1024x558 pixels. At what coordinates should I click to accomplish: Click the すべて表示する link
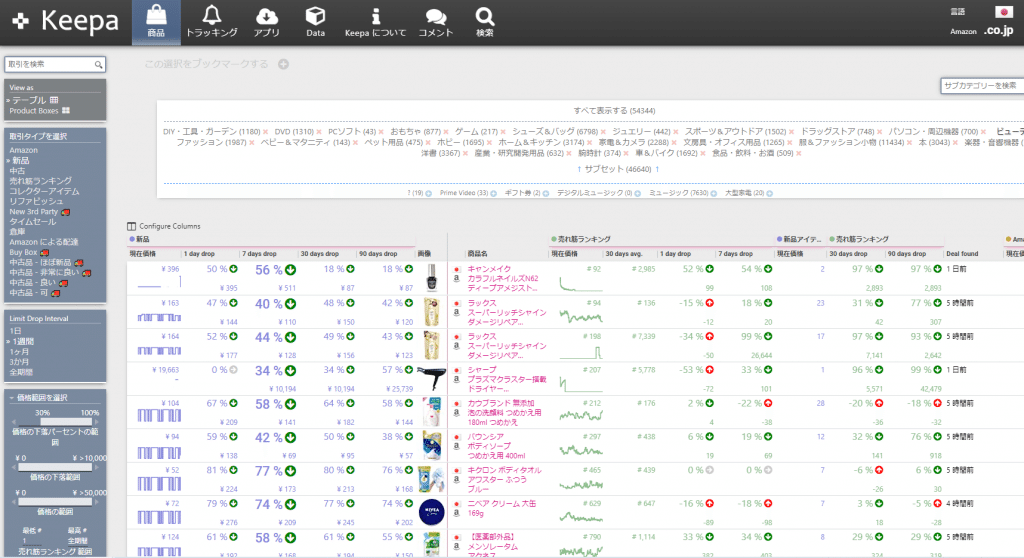(600, 110)
